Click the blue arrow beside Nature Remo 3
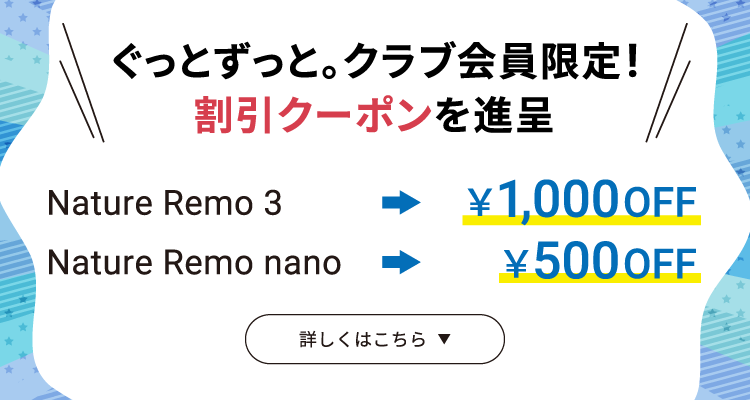This screenshot has height=400, width=750. (401, 203)
